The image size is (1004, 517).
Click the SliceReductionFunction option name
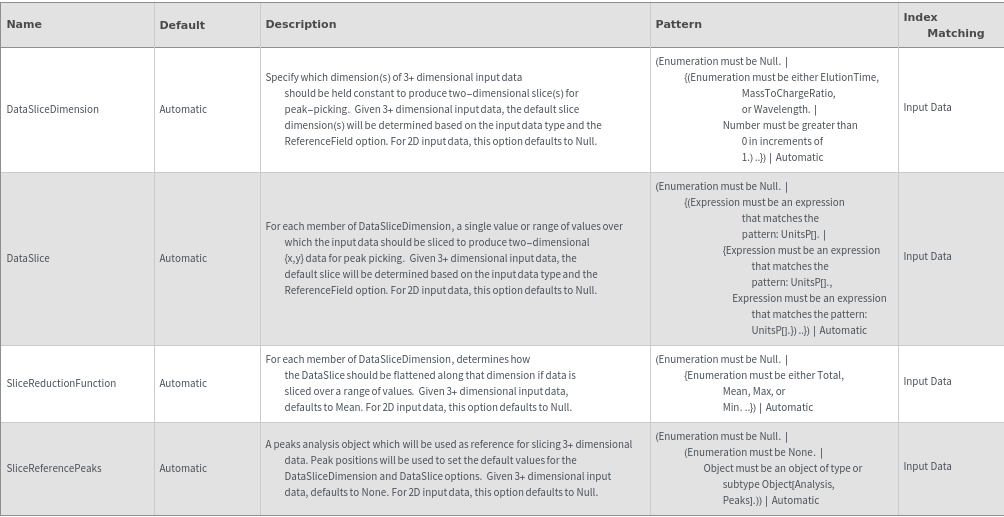(x=61, y=383)
